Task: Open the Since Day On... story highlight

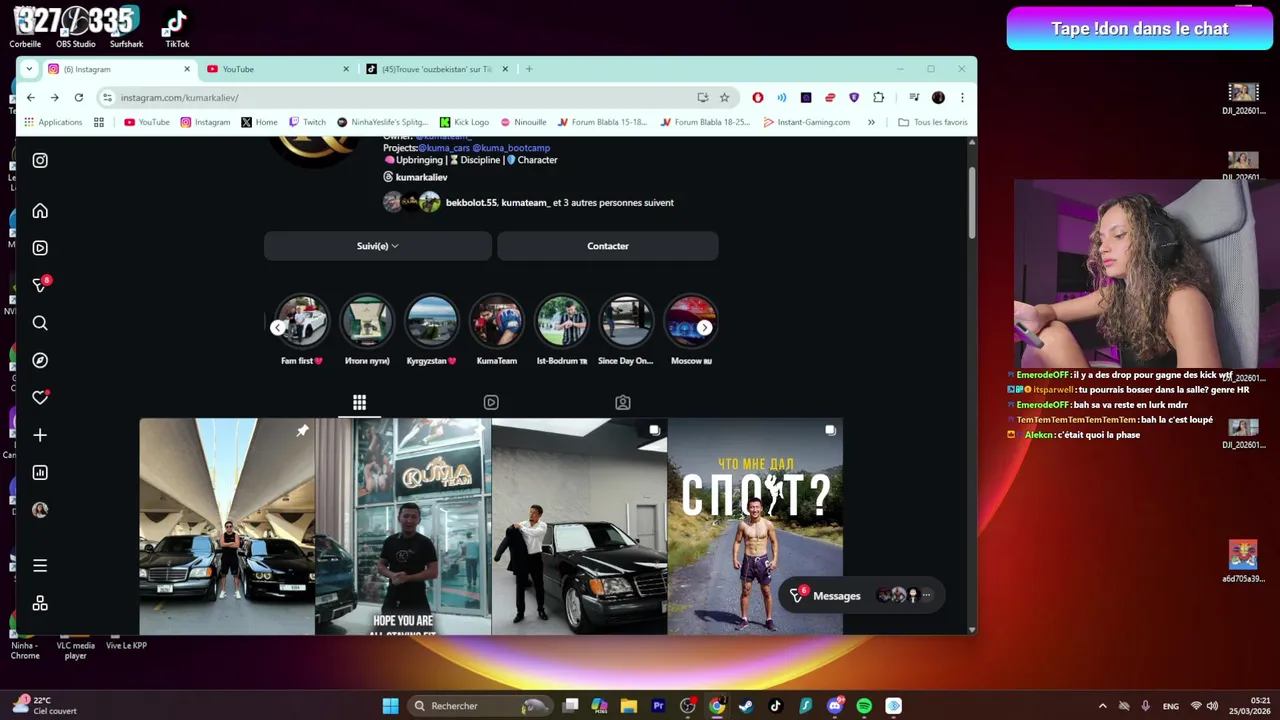Action: tap(626, 322)
